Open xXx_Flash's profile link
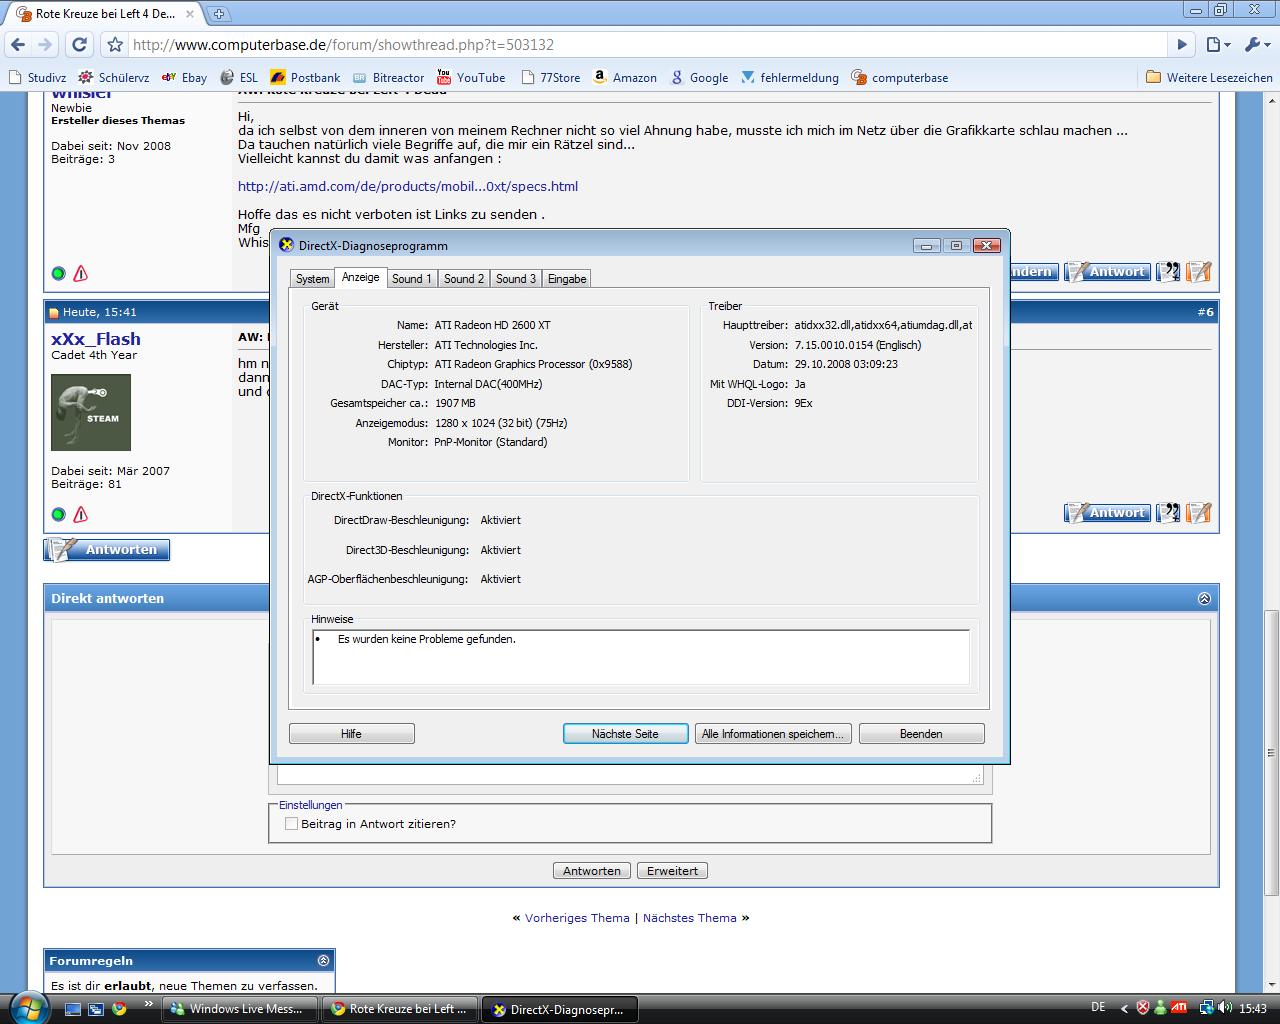This screenshot has width=1280, height=1024. 96,339
